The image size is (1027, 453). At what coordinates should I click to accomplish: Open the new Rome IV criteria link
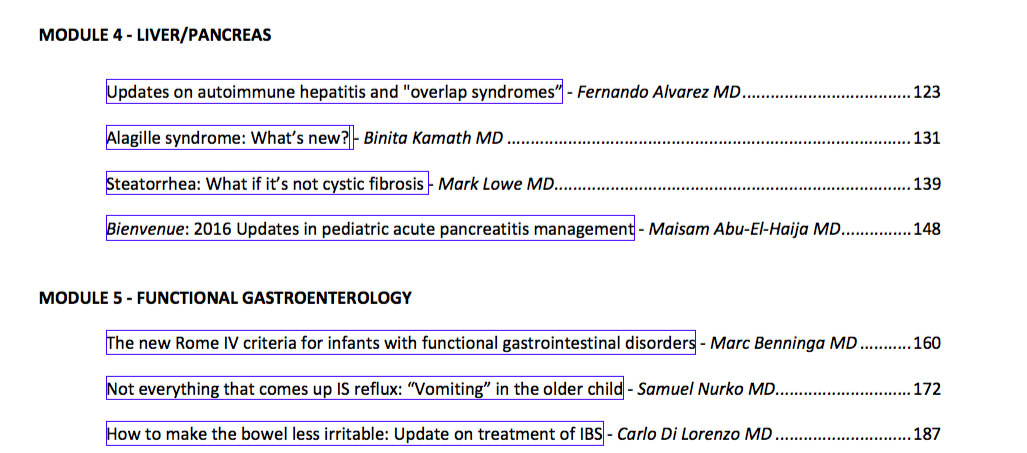(401, 343)
